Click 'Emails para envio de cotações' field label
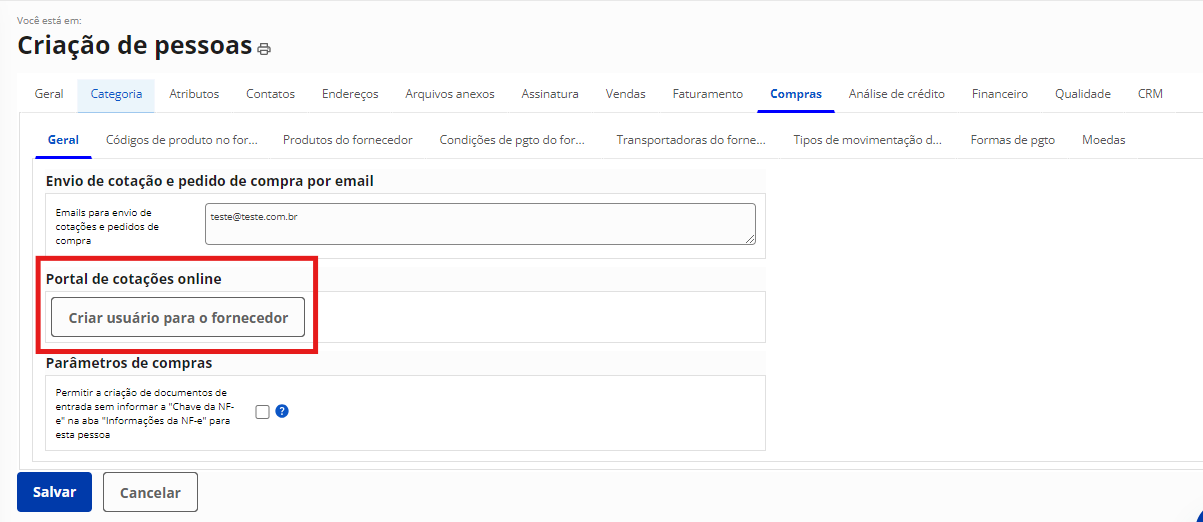Screen dimensions: 1203x522 coord(108,227)
